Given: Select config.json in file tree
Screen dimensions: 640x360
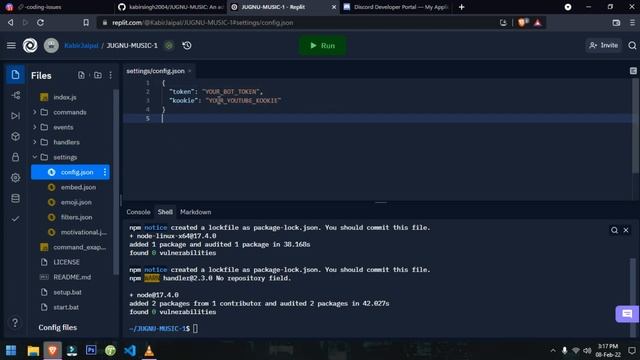Looking at the screenshot, I should point(70,172).
